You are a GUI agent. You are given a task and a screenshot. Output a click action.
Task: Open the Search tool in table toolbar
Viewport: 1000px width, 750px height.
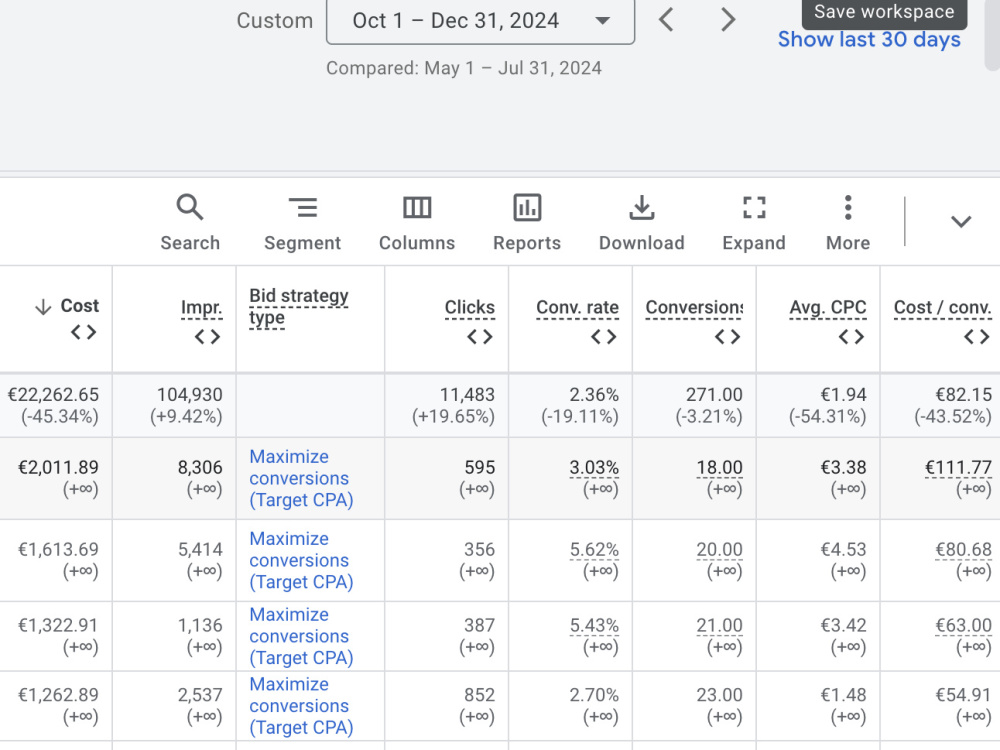[190, 223]
